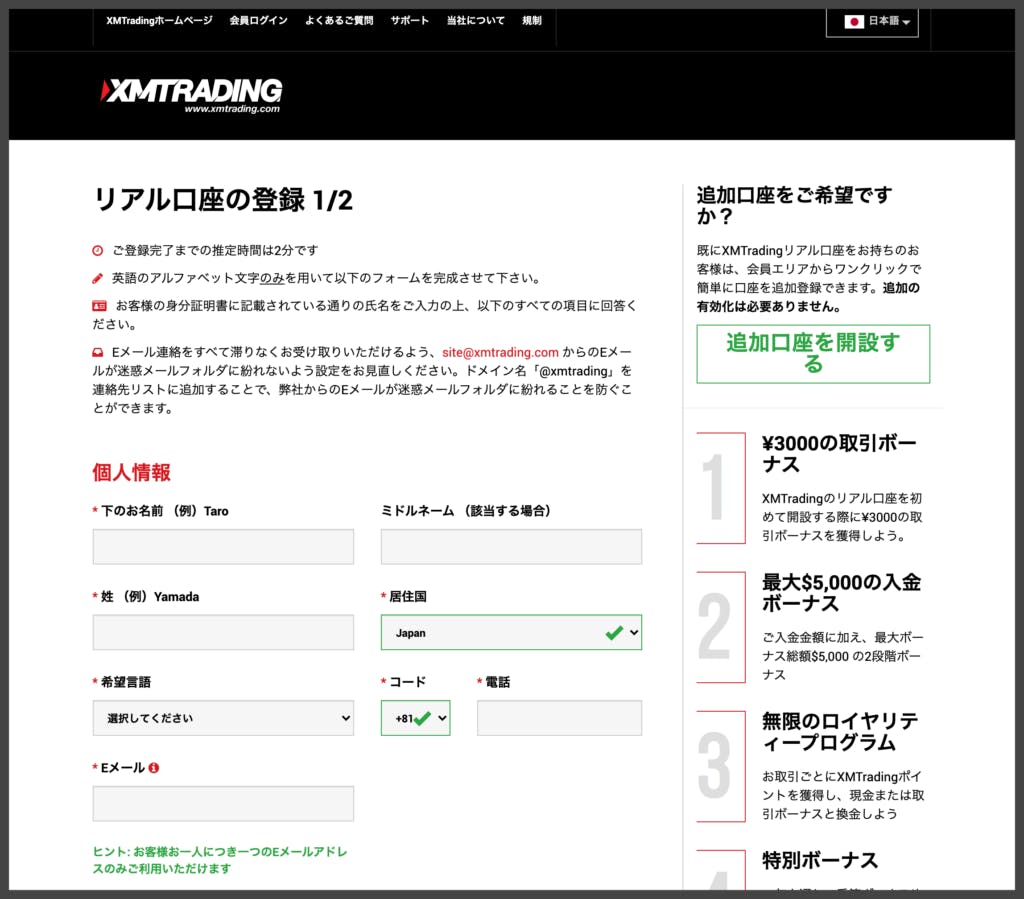Go to XMTradingホームページ
The height and width of the screenshot is (899, 1024).
pyautogui.click(x=159, y=21)
